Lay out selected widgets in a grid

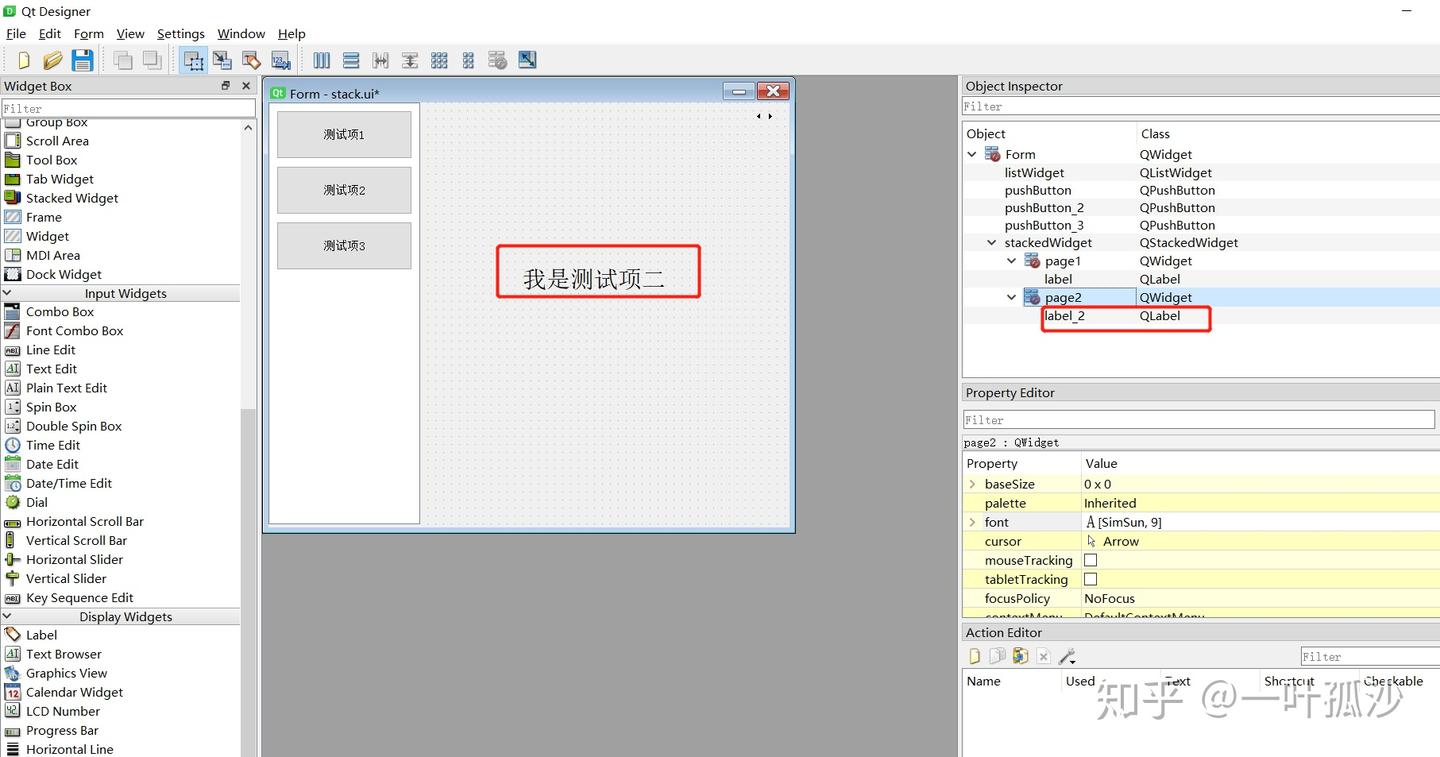439,60
